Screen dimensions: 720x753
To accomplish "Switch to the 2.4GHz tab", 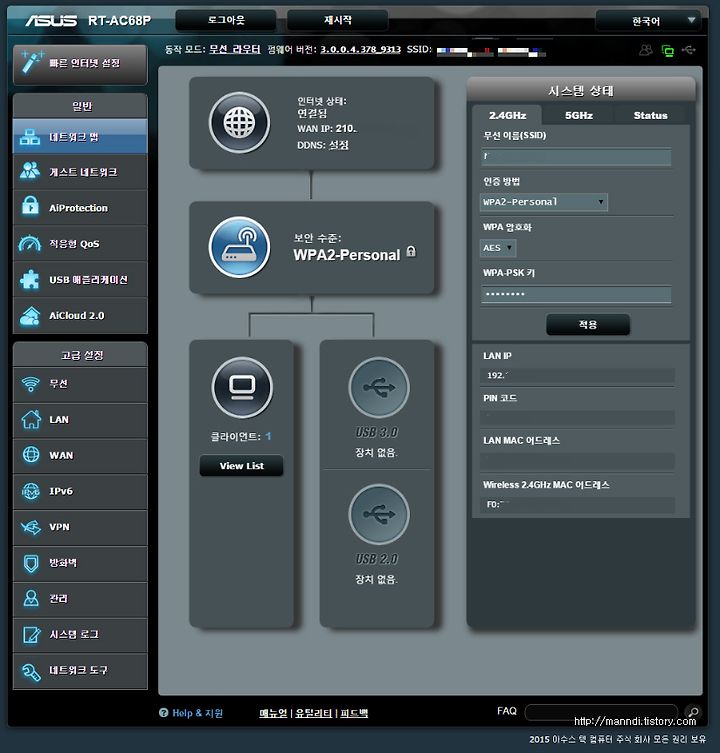I will 507,115.
